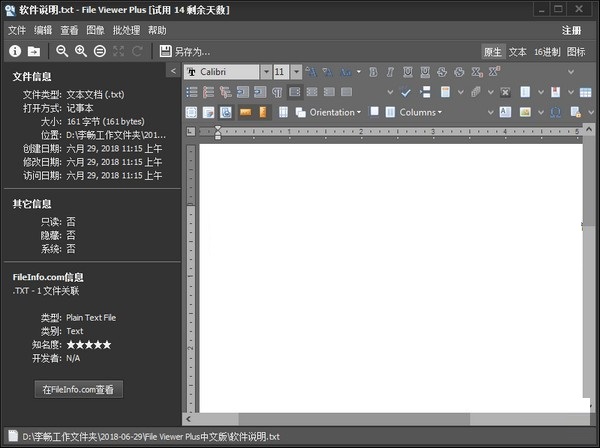Click the insert table icon
This screenshot has width=600, height=448.
pos(585,92)
